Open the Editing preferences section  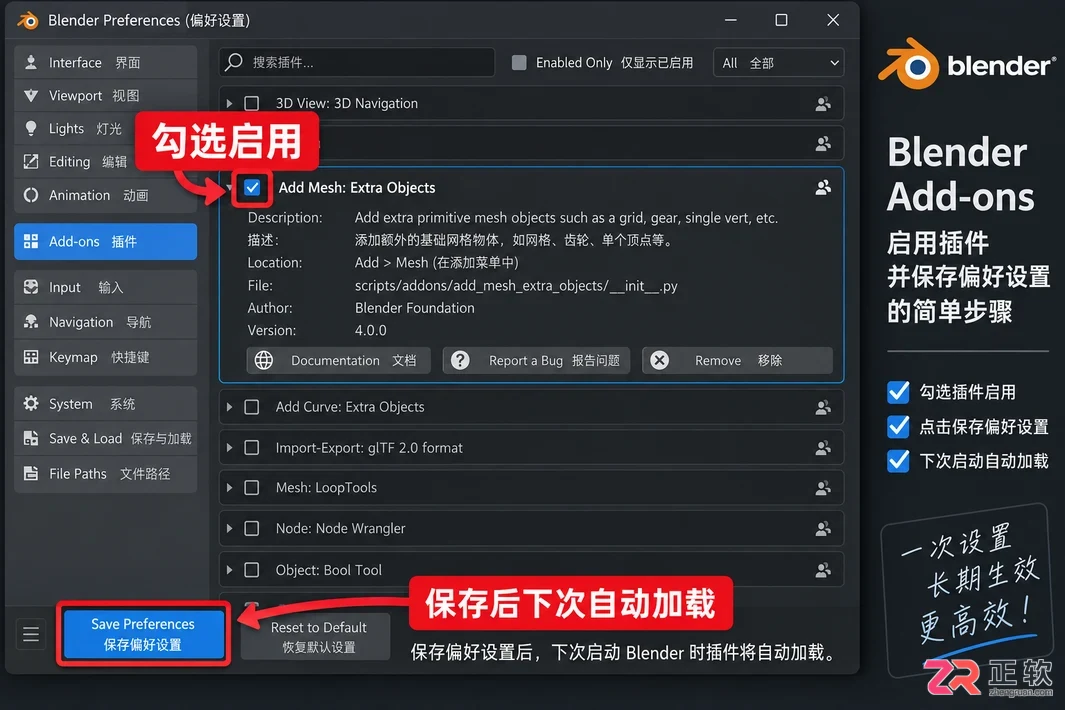coord(75,162)
